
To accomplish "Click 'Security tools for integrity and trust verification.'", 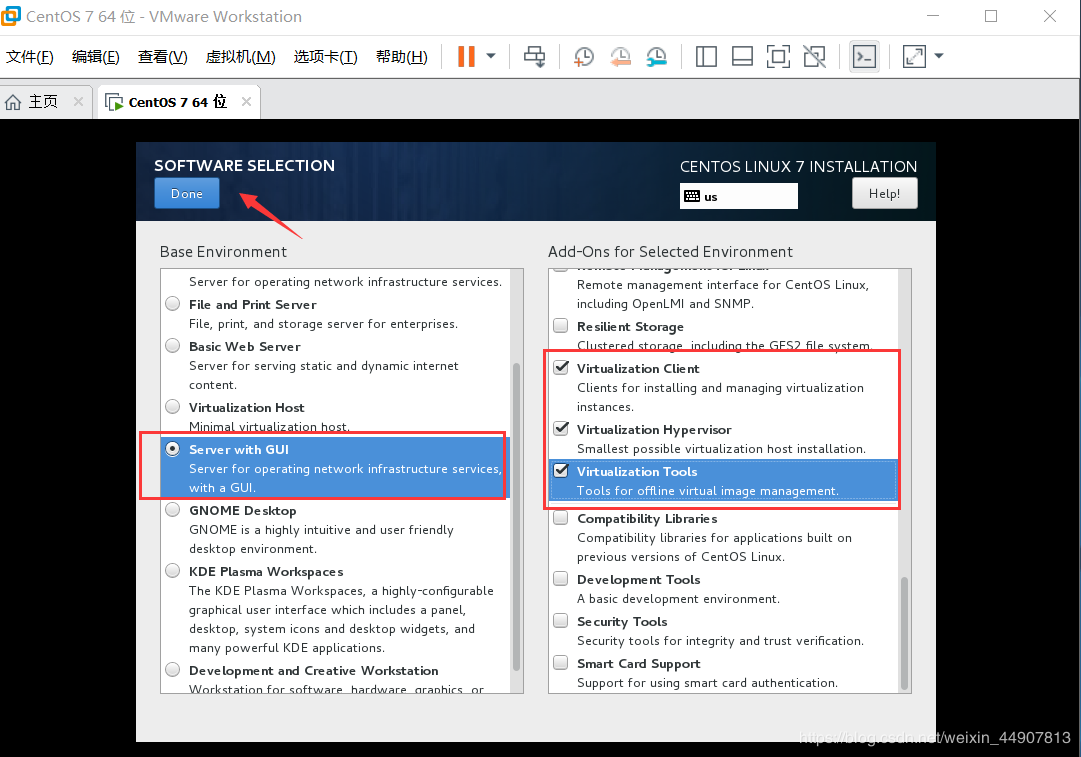I will click(720, 641).
